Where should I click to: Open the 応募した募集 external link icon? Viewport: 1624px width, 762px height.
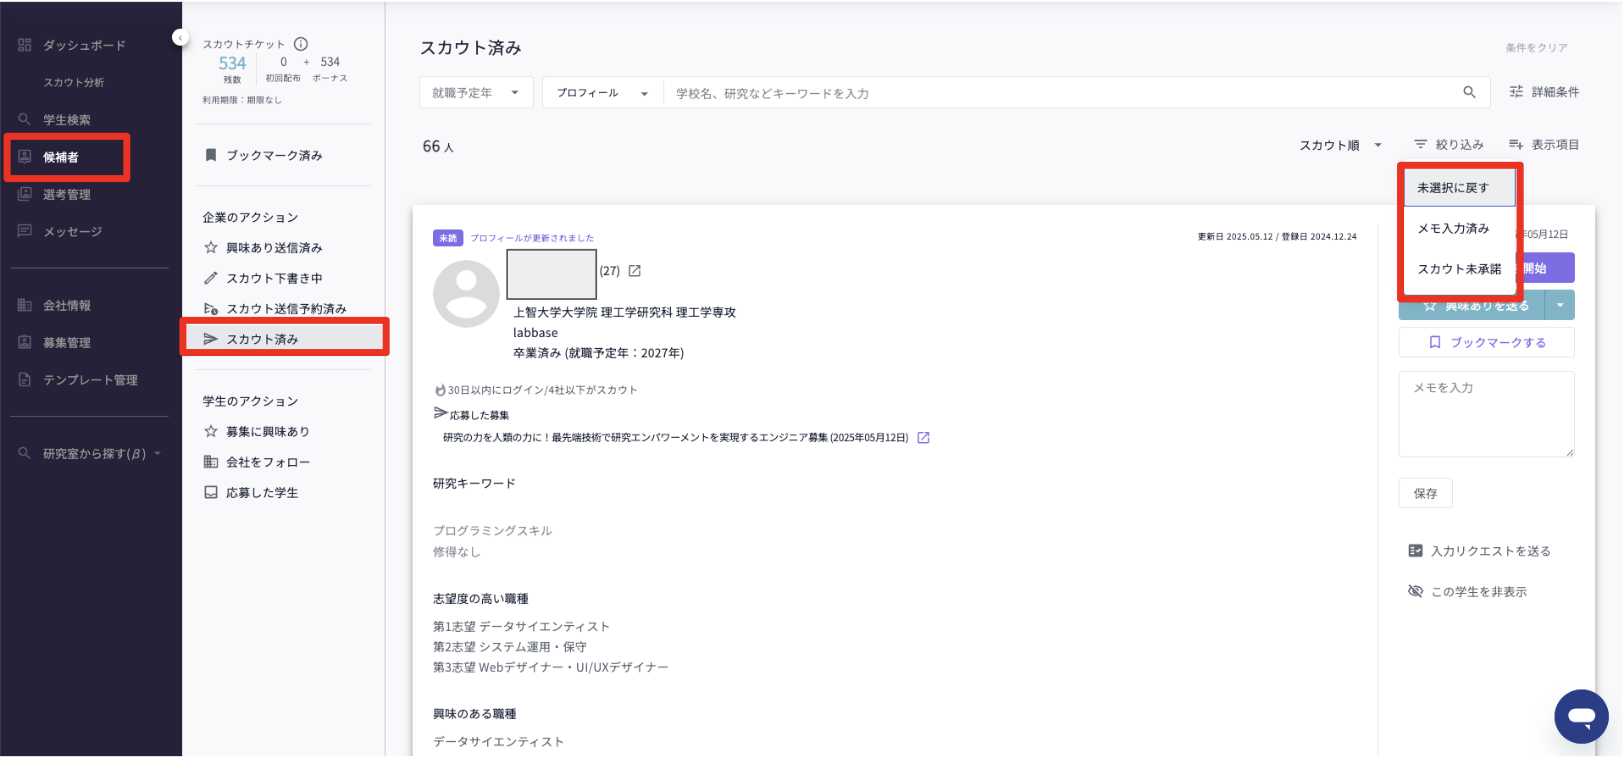pos(923,437)
